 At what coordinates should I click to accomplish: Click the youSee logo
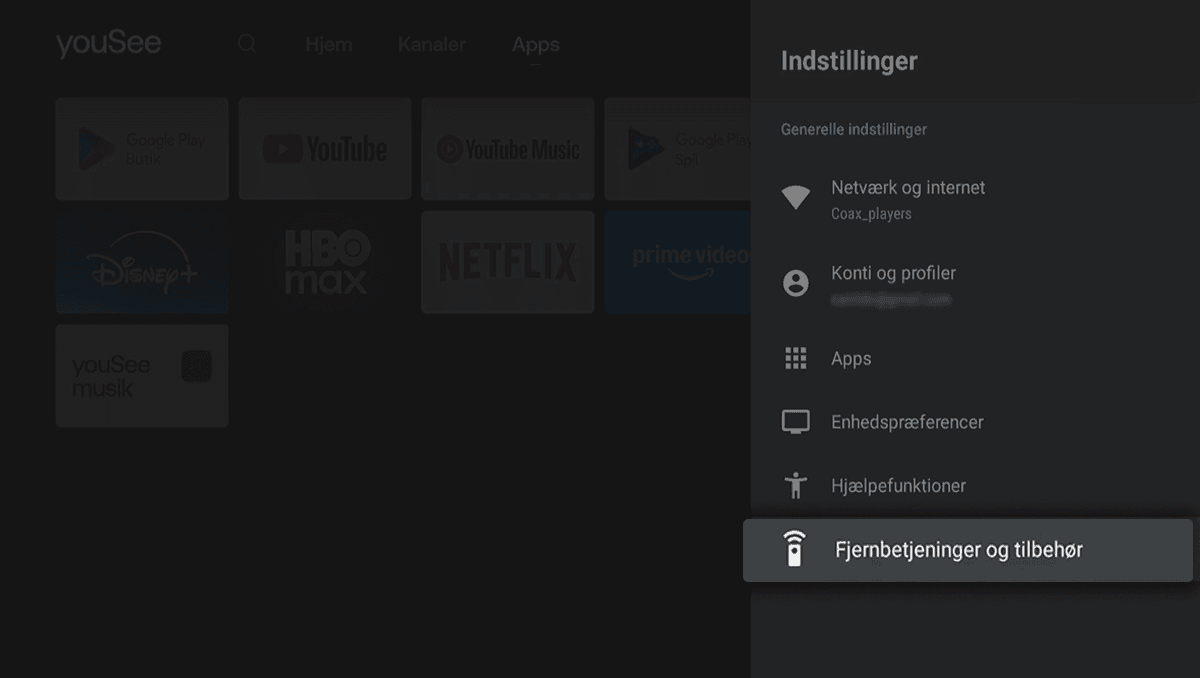[x=108, y=44]
